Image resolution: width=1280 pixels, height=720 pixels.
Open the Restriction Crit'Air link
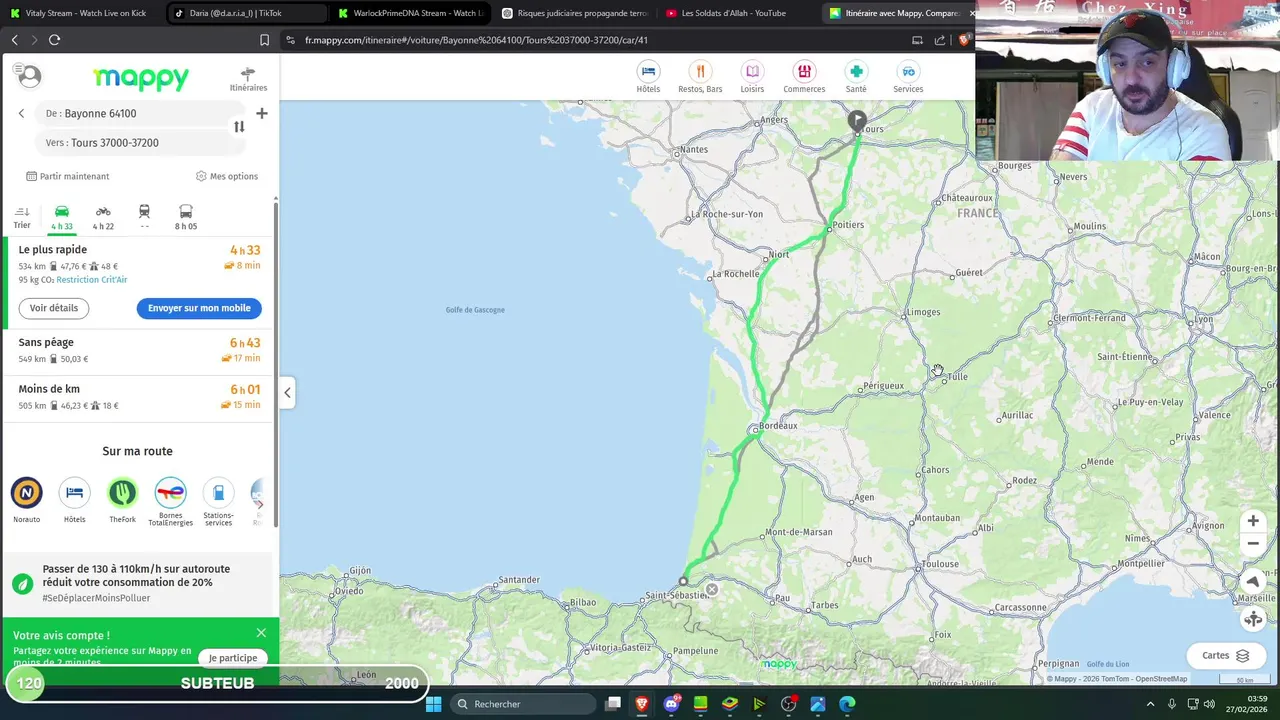click(92, 280)
